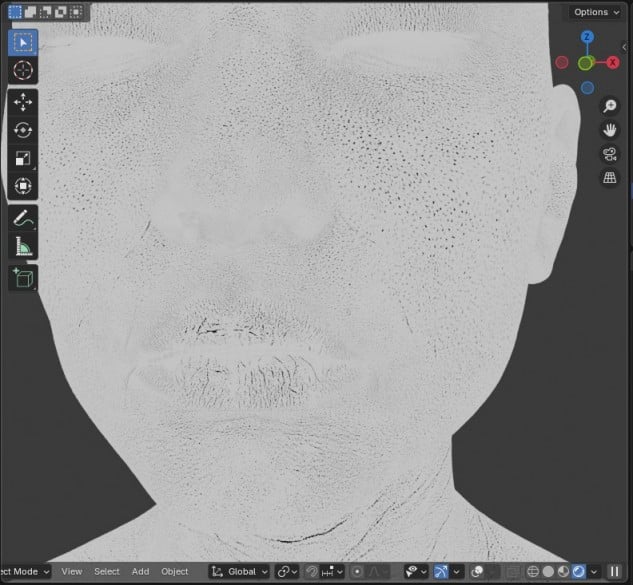Select the Scale tool

(23, 158)
